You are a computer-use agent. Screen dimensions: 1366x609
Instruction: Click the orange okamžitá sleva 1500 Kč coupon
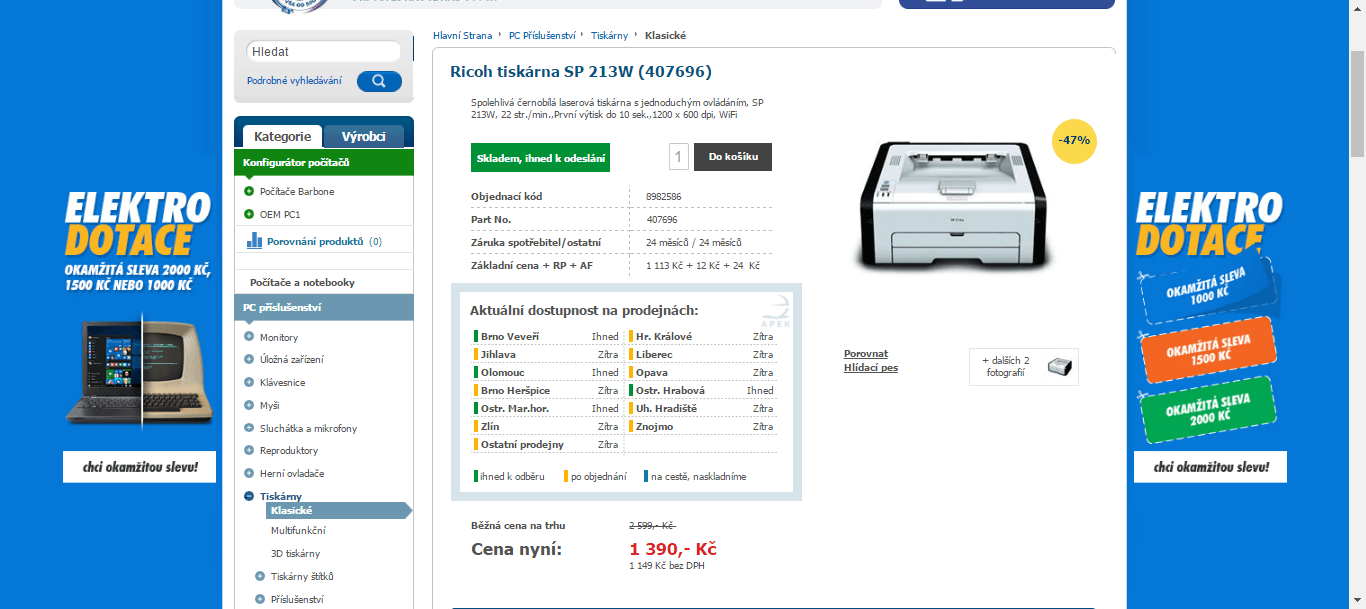coord(1208,348)
